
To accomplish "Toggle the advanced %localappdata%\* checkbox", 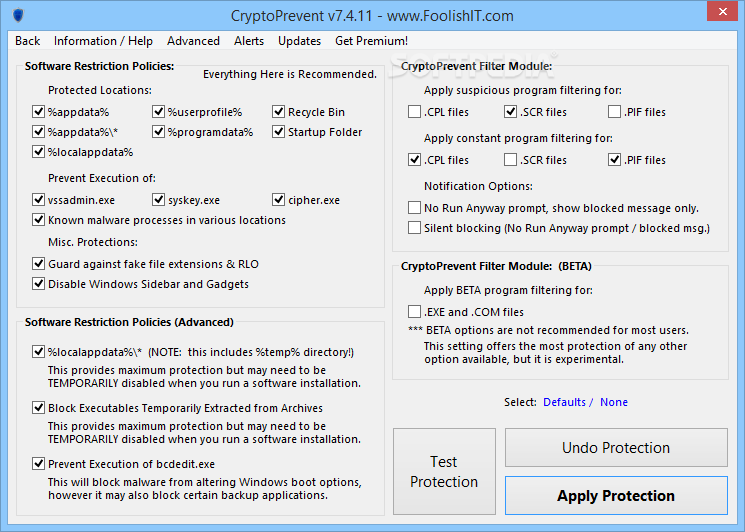I will 38,352.
